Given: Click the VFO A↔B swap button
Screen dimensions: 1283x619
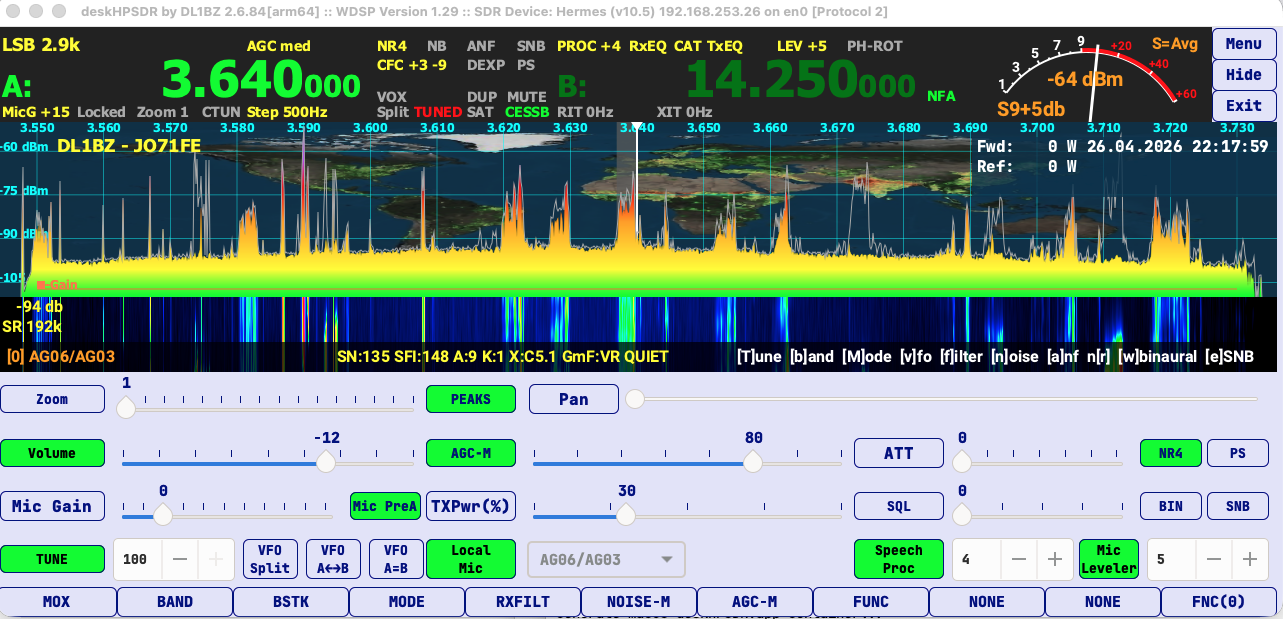Looking at the screenshot, I should [333, 559].
